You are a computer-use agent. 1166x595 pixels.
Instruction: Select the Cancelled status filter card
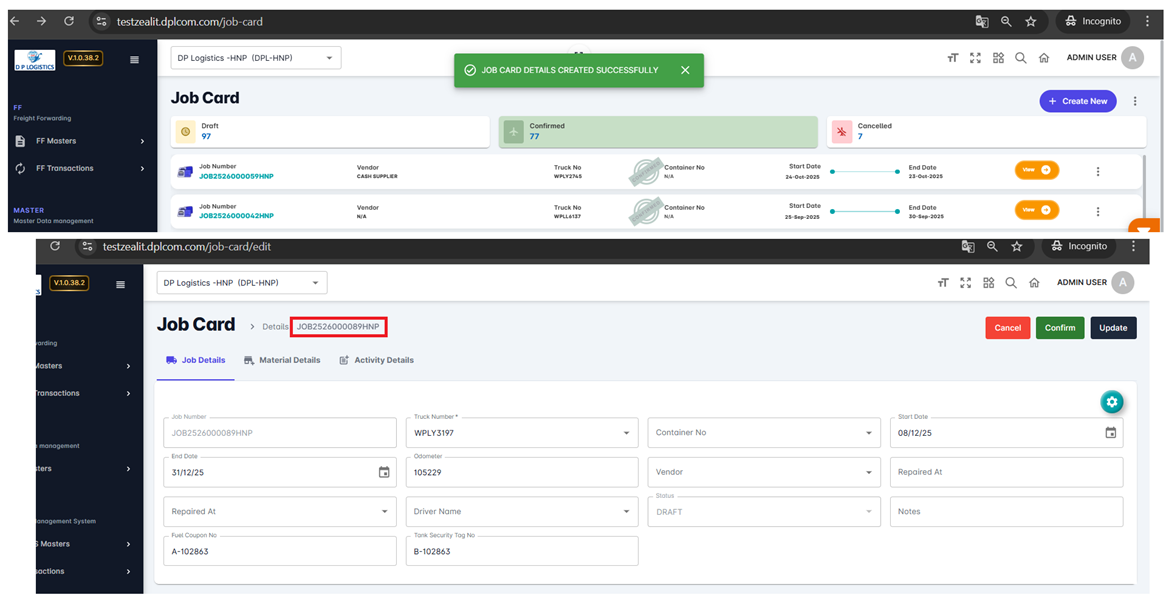(x=986, y=132)
